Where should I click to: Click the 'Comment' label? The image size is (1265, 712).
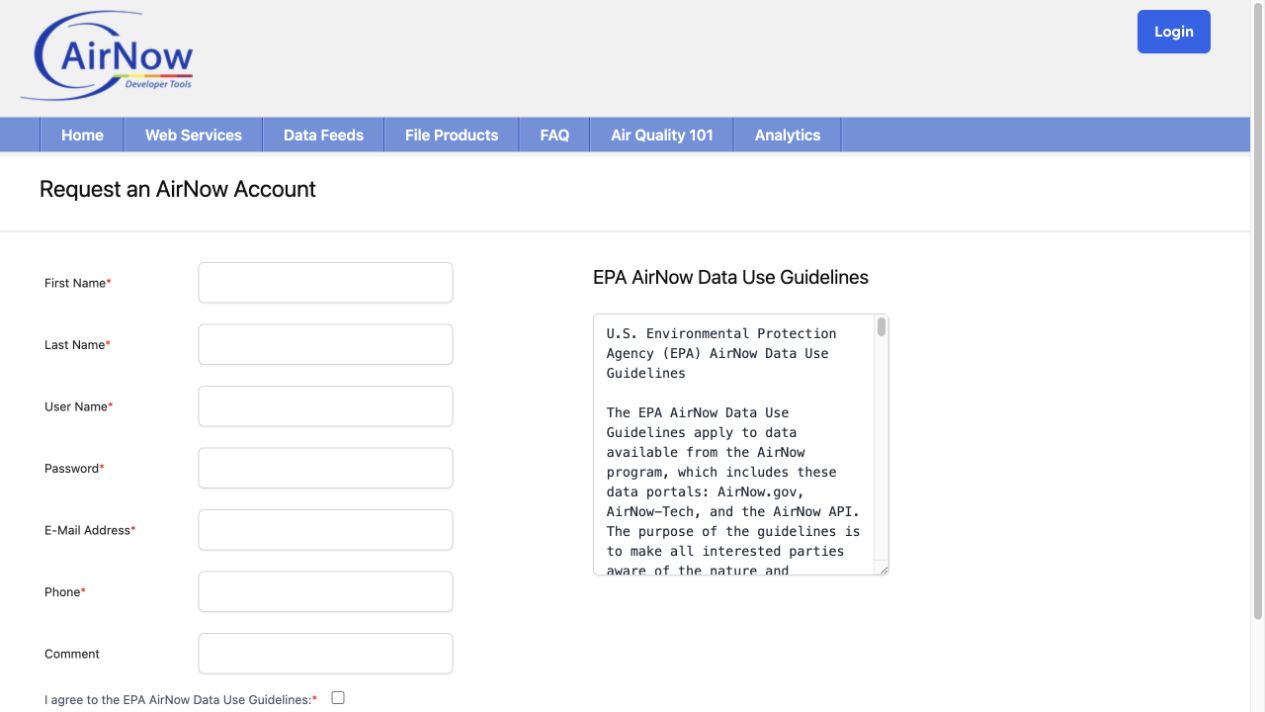pos(72,654)
